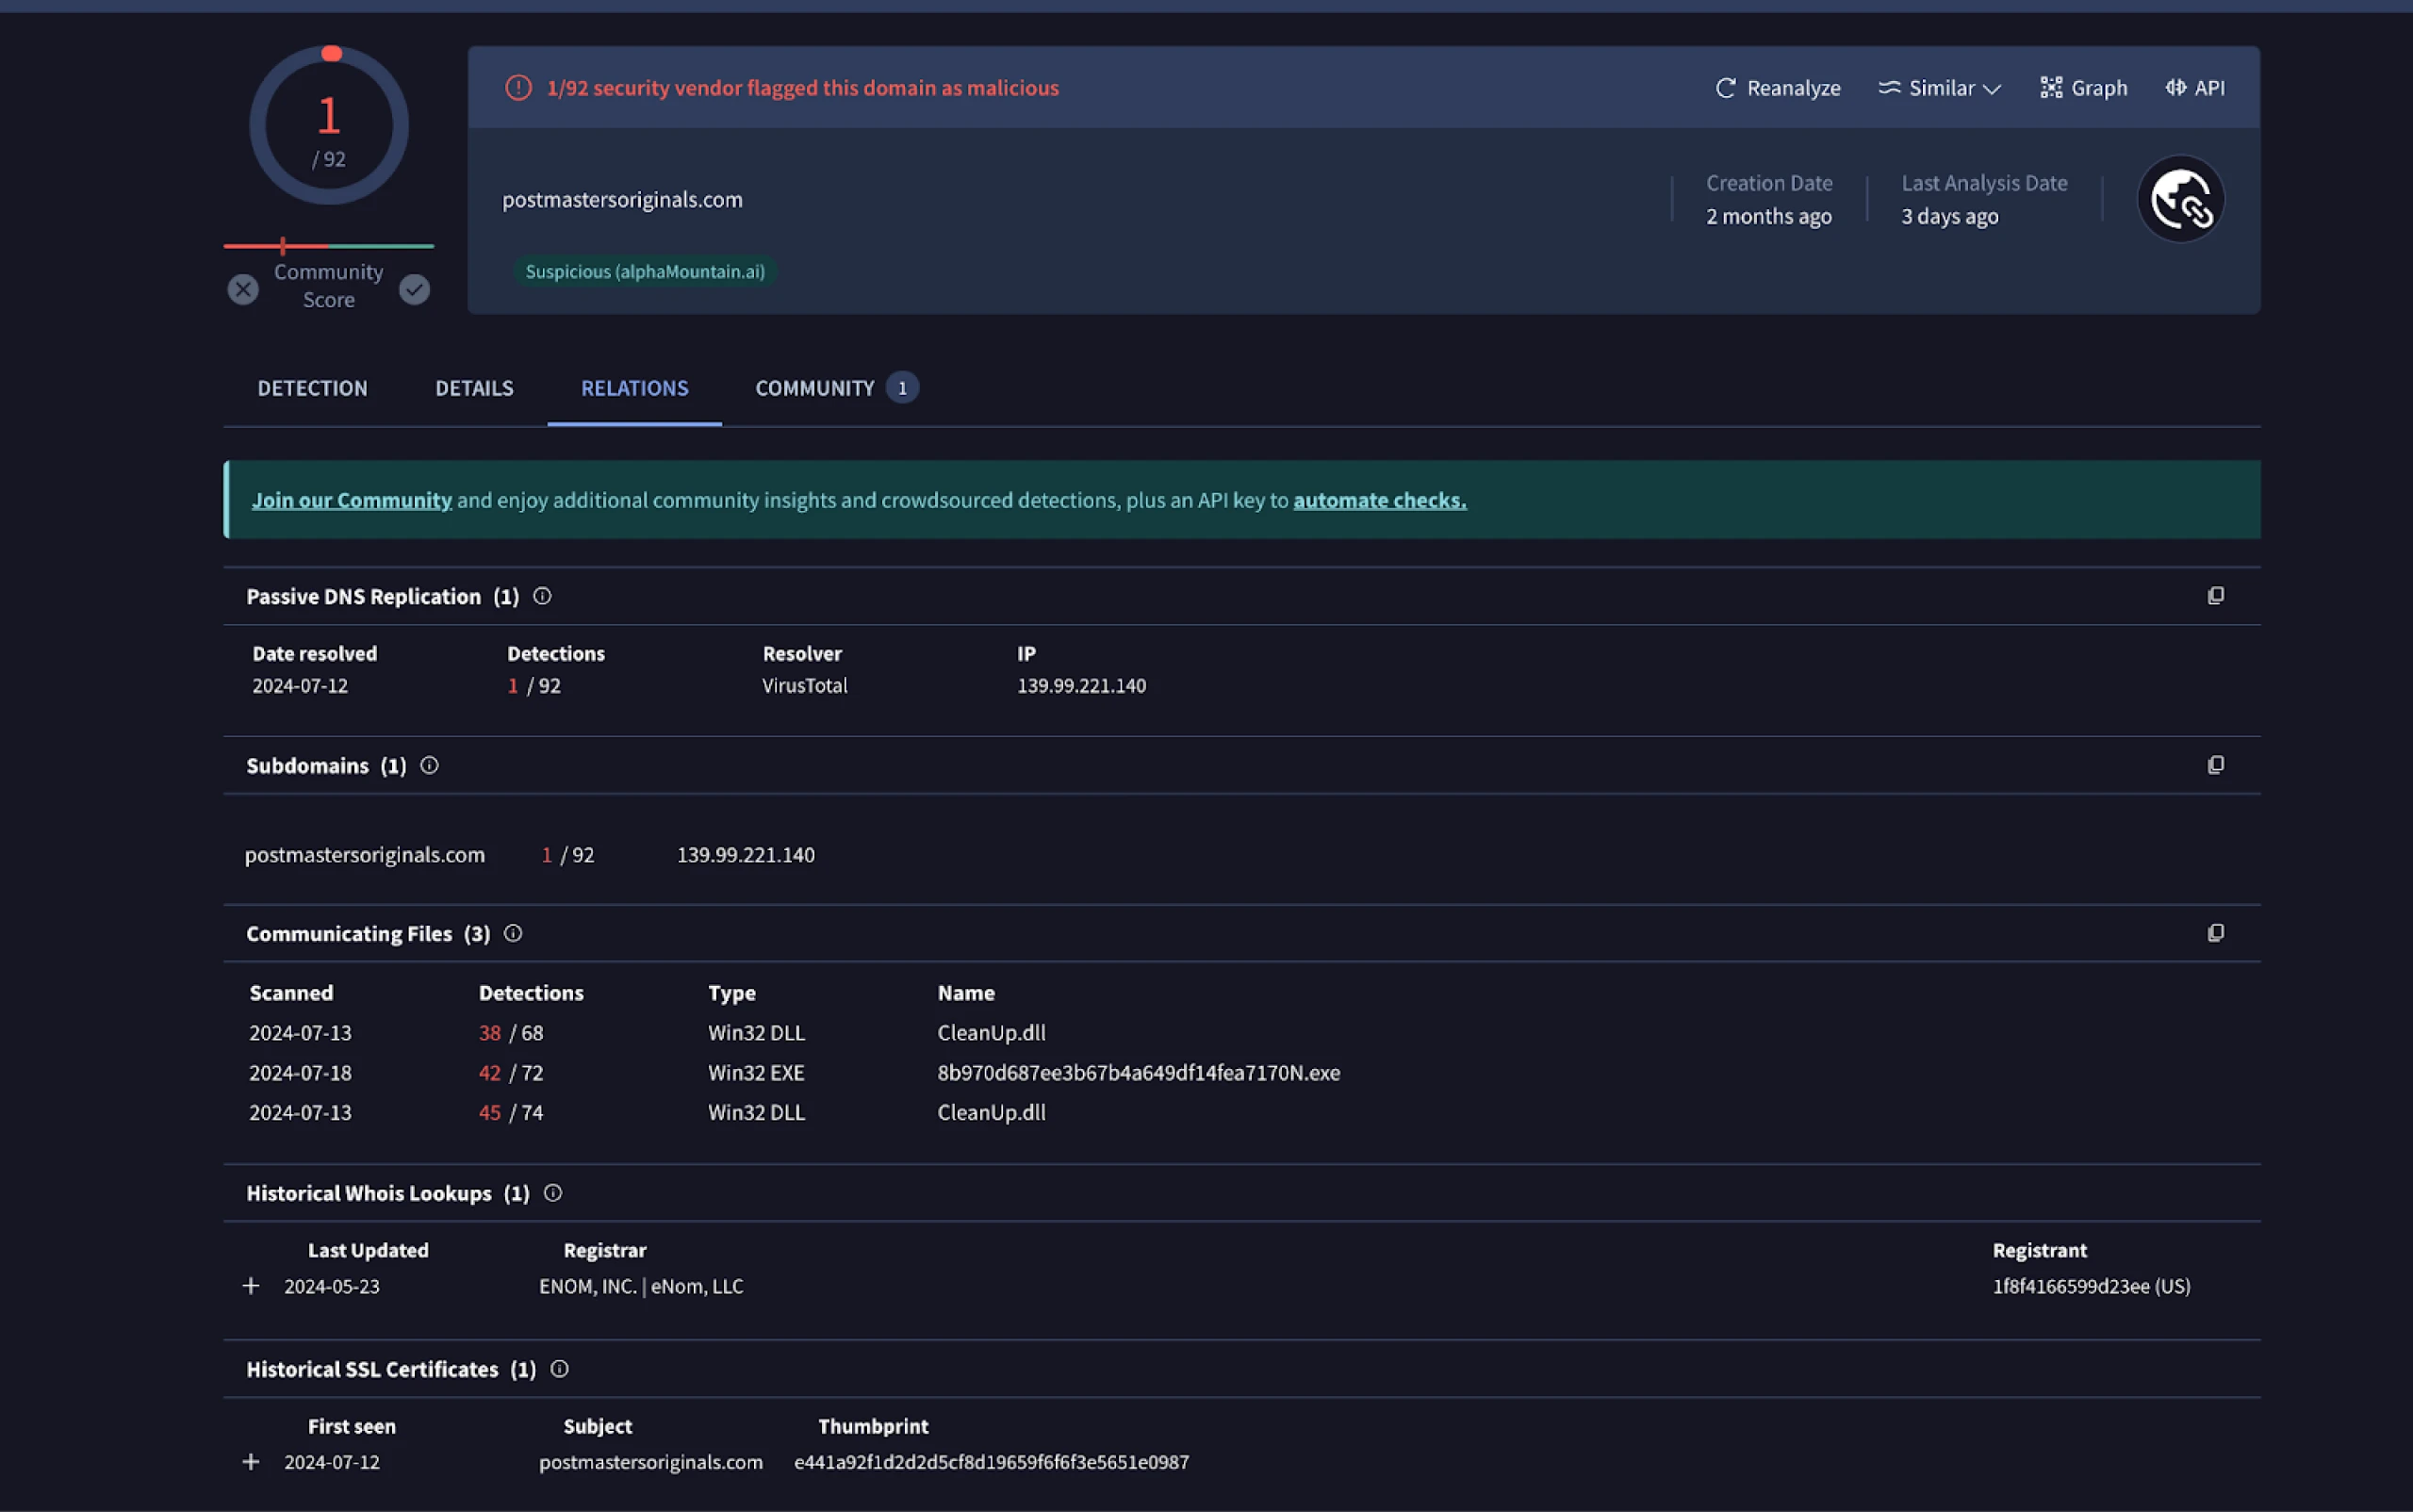Click the malicious alert exclamation icon
The image size is (2413, 1512).
pyautogui.click(x=518, y=88)
